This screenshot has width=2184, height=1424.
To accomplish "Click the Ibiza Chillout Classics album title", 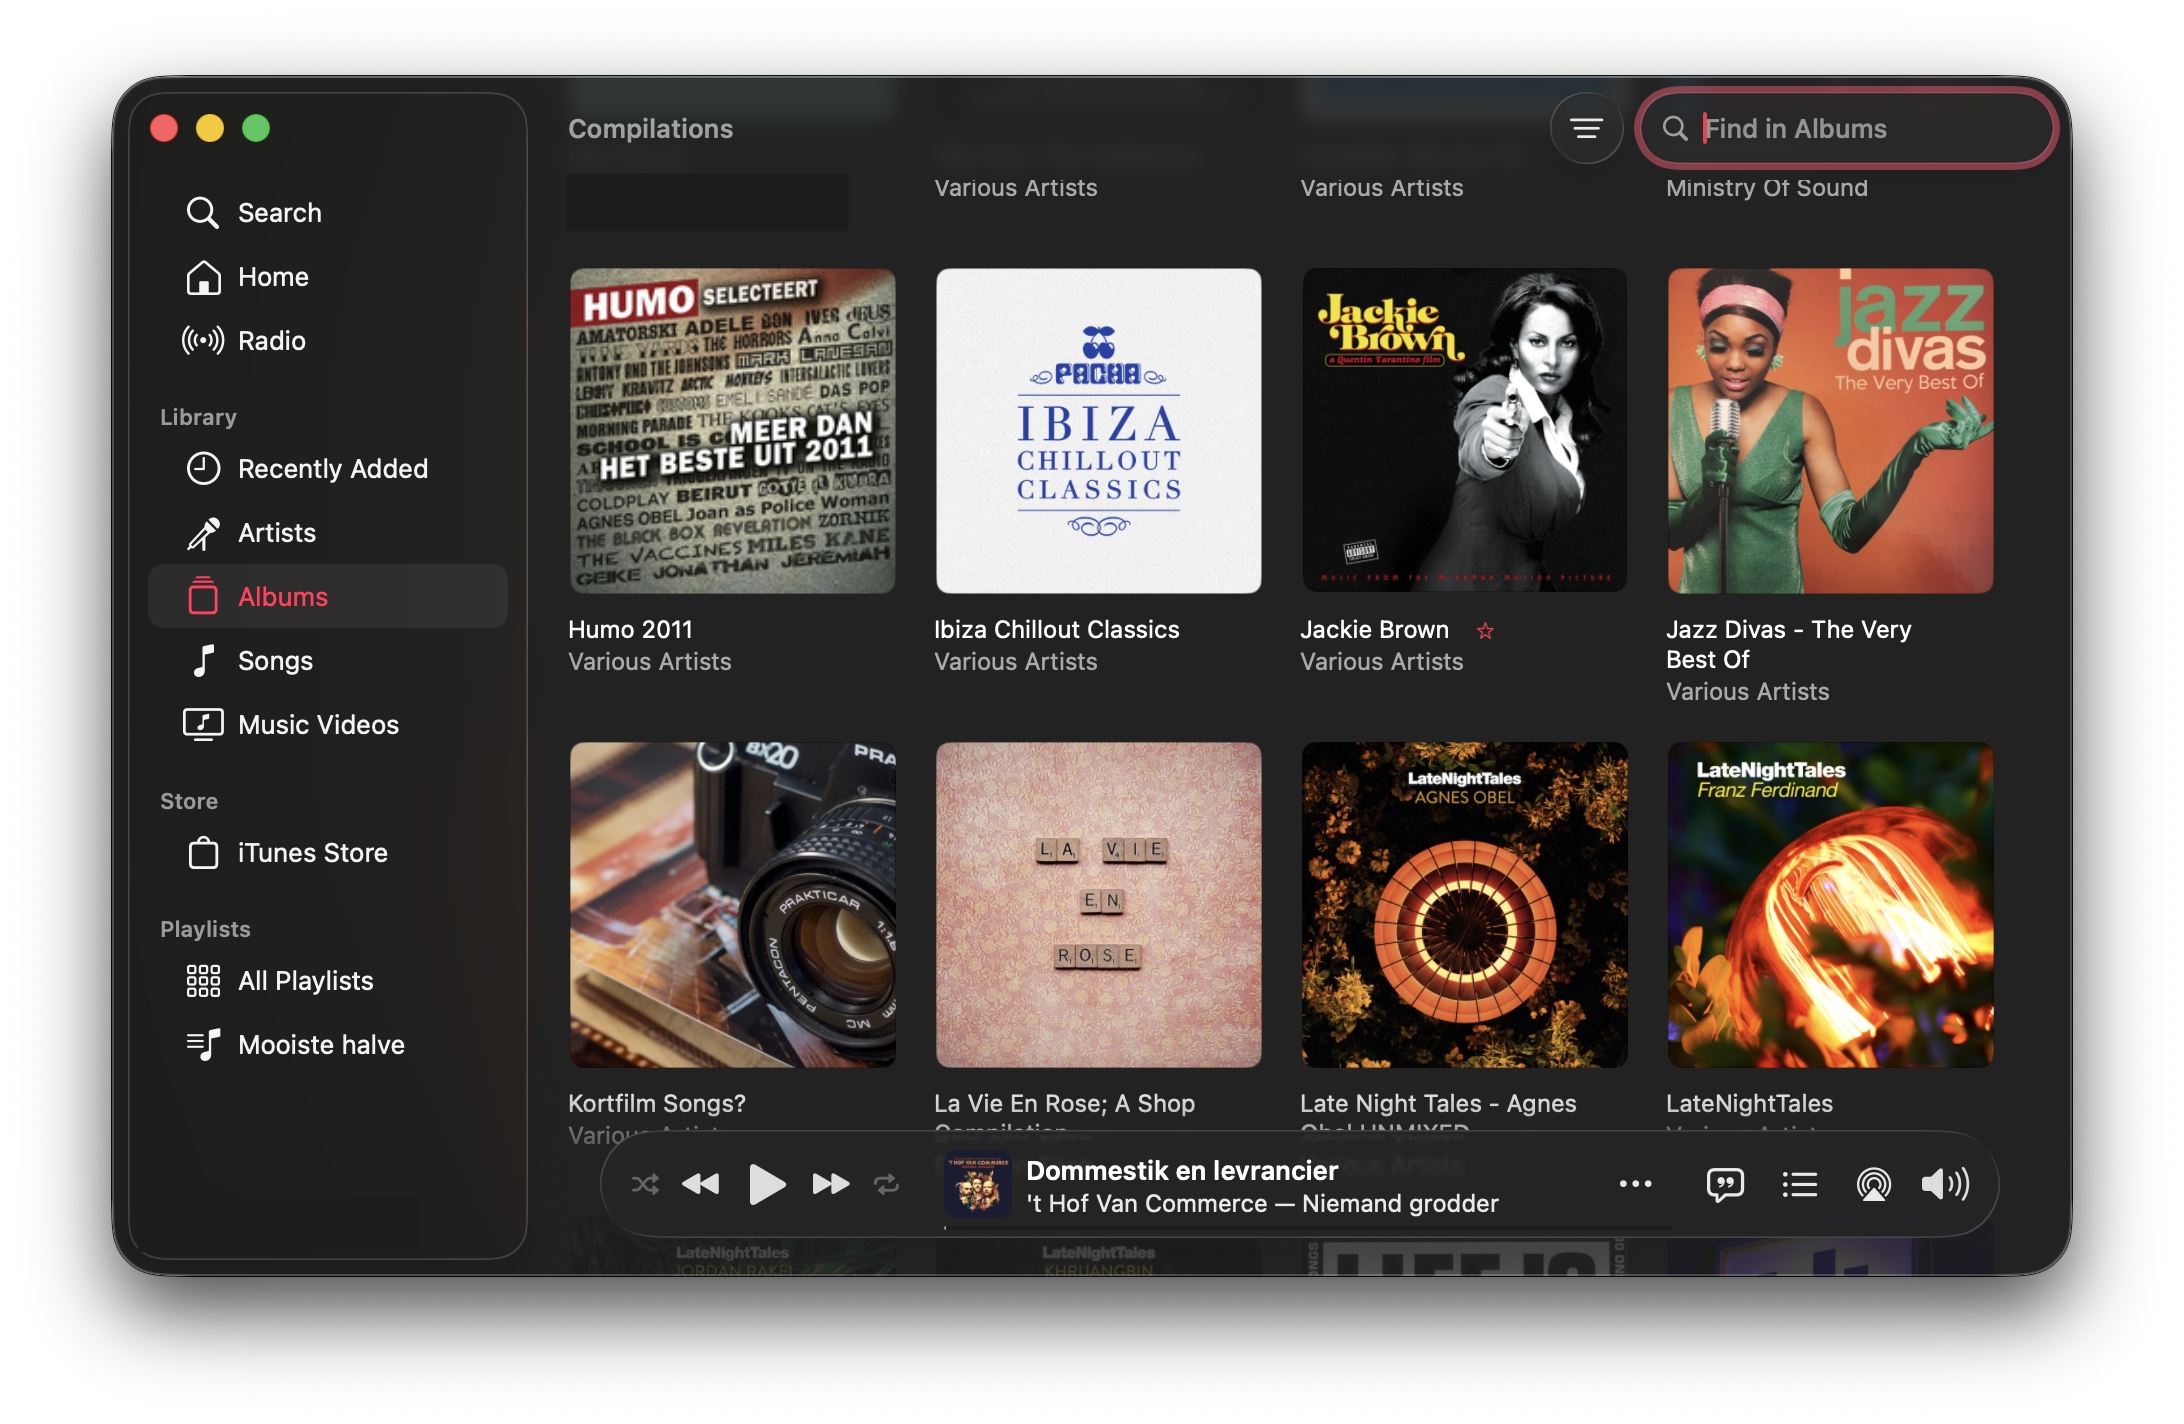I will tap(1056, 630).
